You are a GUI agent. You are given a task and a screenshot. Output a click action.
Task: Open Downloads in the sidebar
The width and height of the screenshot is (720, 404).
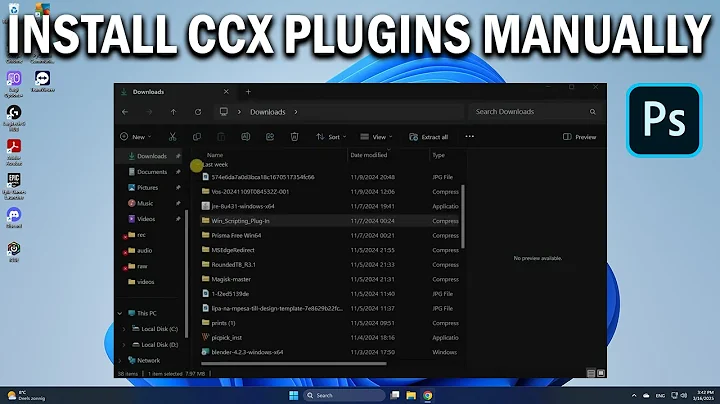pyautogui.click(x=147, y=156)
